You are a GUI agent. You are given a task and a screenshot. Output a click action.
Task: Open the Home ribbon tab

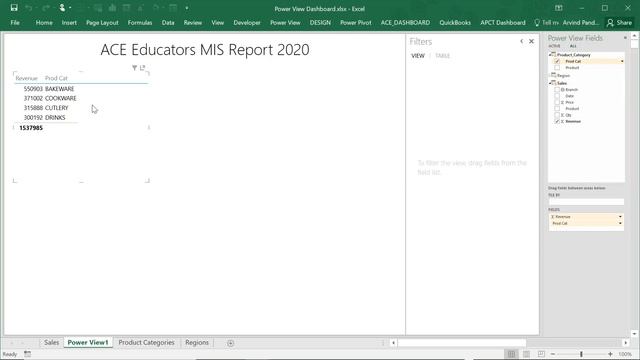(x=44, y=23)
